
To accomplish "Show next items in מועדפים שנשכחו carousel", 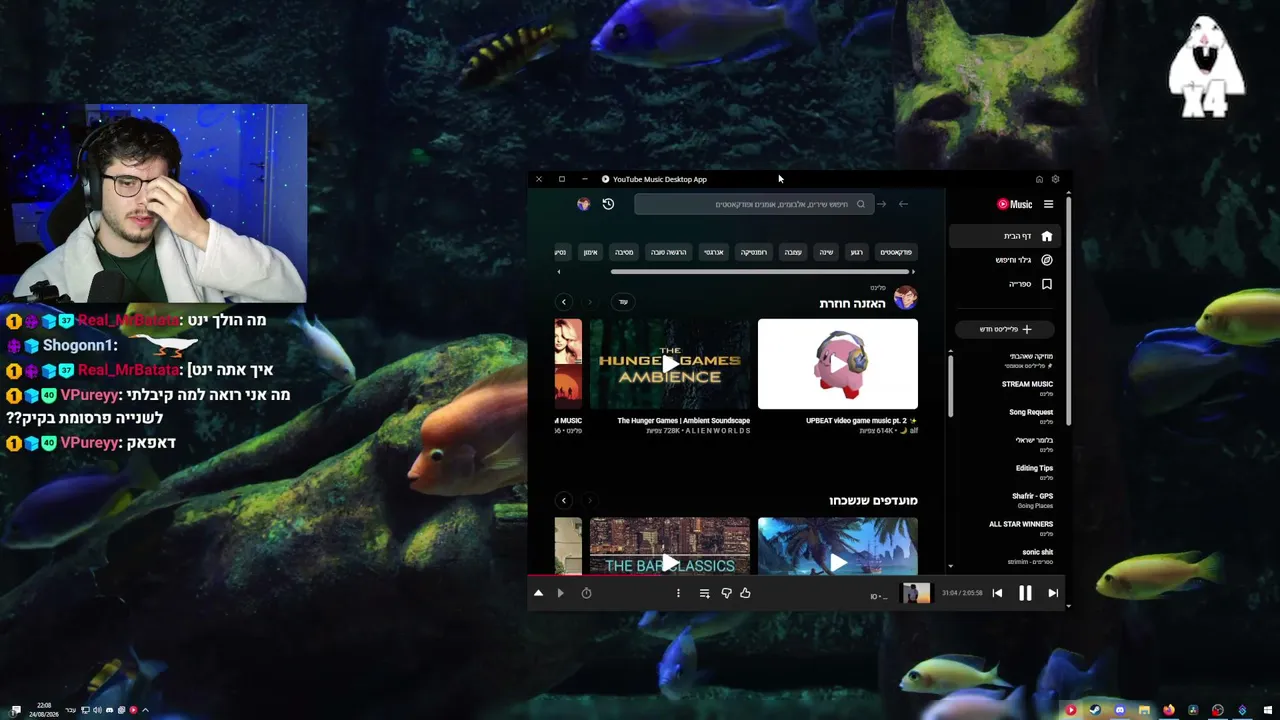I will (563, 500).
